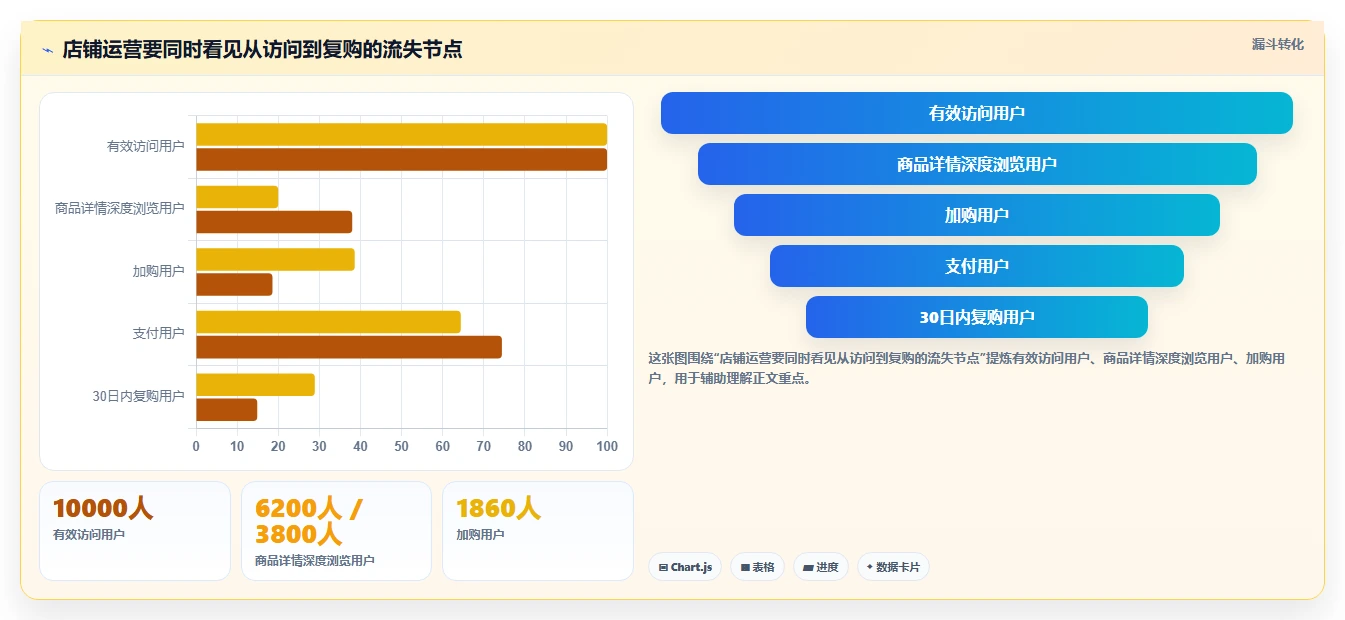The image size is (1345, 620).
Task: Click the yellow bar for 有效访问用户
Action: (401, 134)
